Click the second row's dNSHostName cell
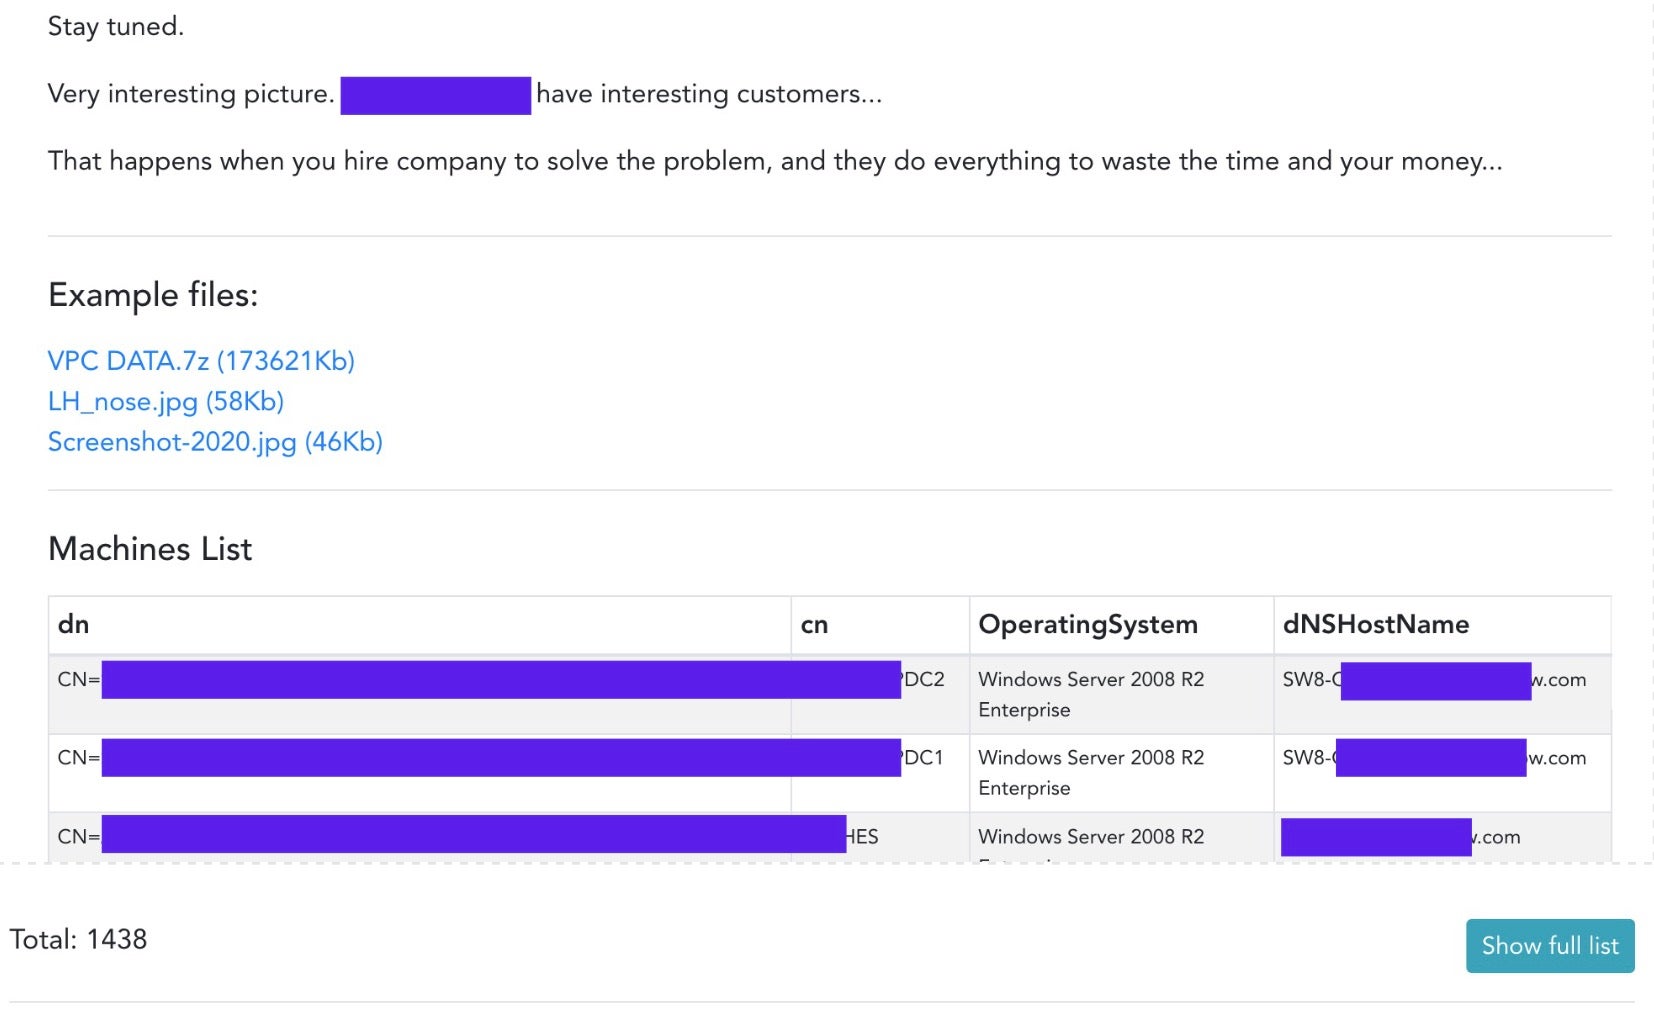Image resolution: width=1654 pixels, height=1012 pixels. pyautogui.click(x=1434, y=759)
